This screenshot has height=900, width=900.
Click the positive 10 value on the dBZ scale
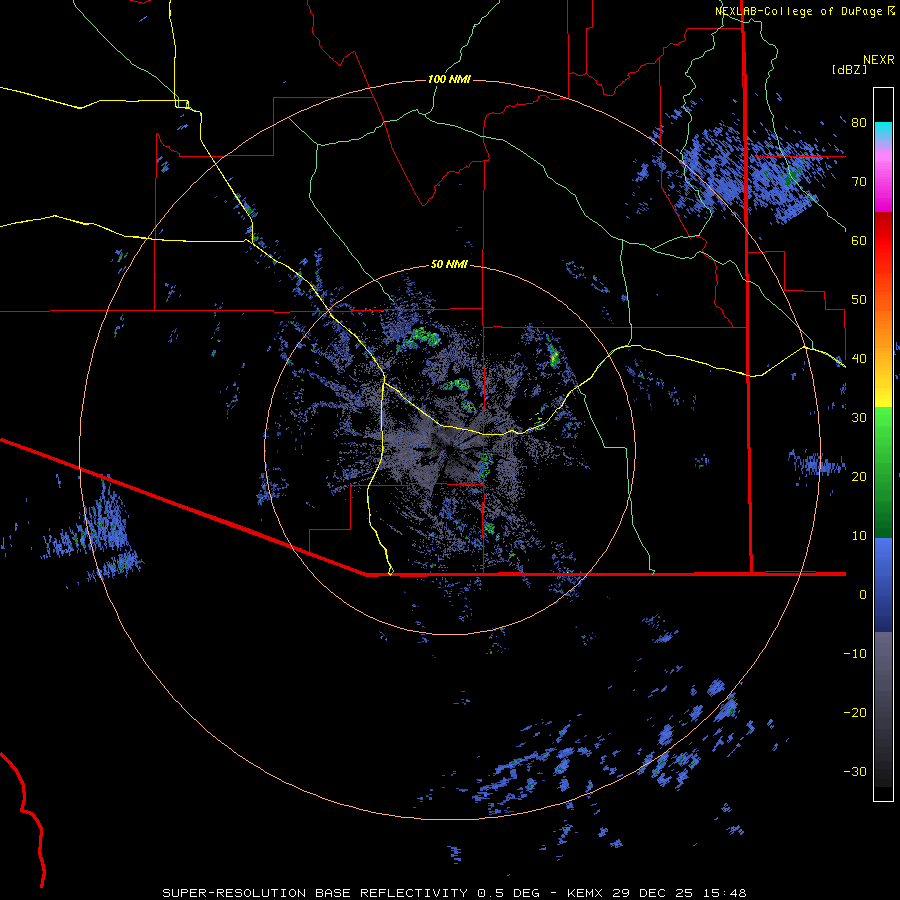(859, 536)
